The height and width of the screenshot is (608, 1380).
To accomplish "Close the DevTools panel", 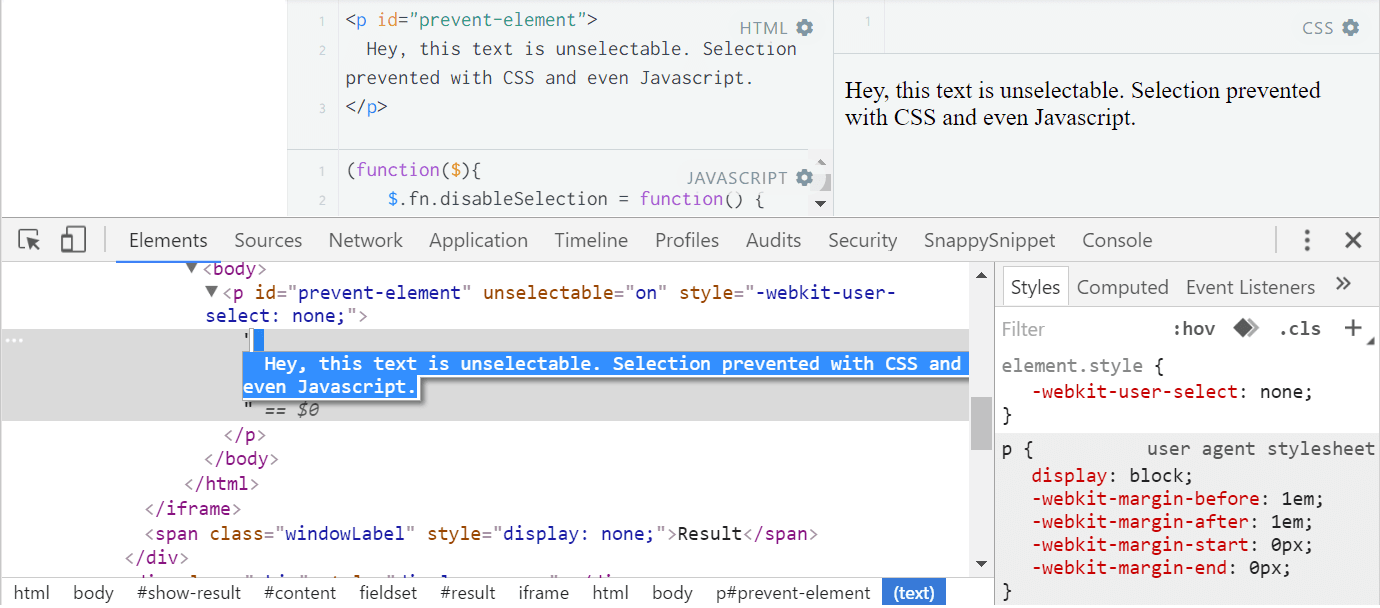I will (x=1353, y=240).
